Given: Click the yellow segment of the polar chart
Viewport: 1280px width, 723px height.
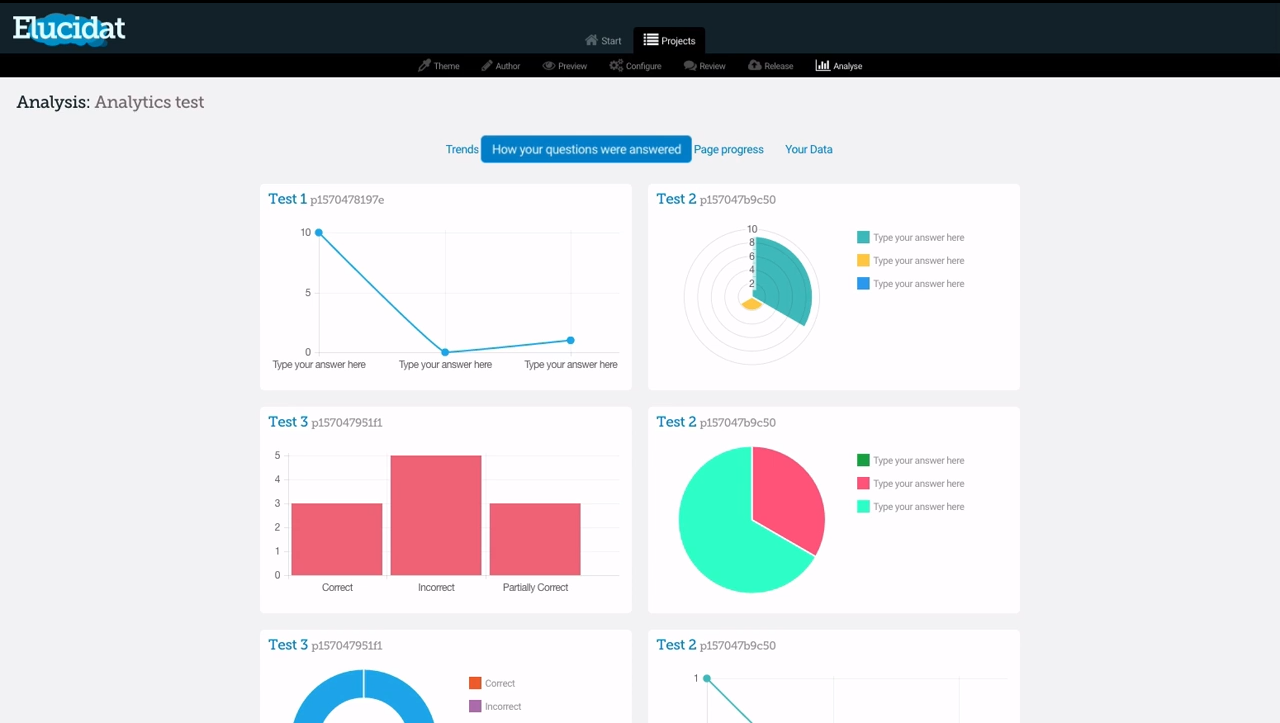Looking at the screenshot, I should click(x=751, y=303).
